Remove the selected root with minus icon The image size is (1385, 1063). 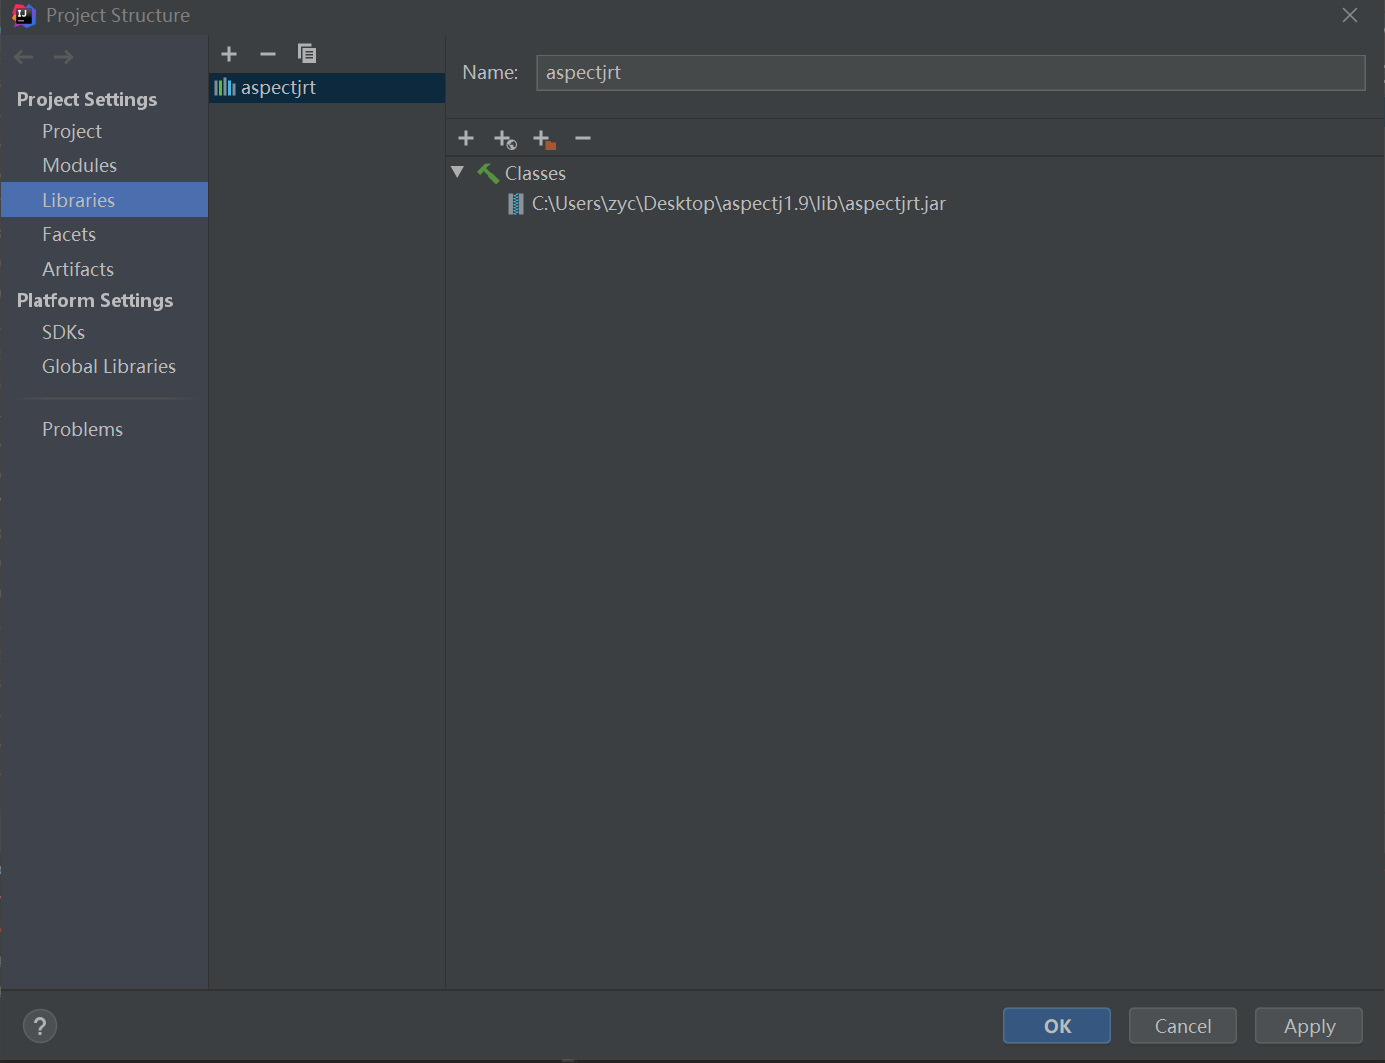[583, 138]
